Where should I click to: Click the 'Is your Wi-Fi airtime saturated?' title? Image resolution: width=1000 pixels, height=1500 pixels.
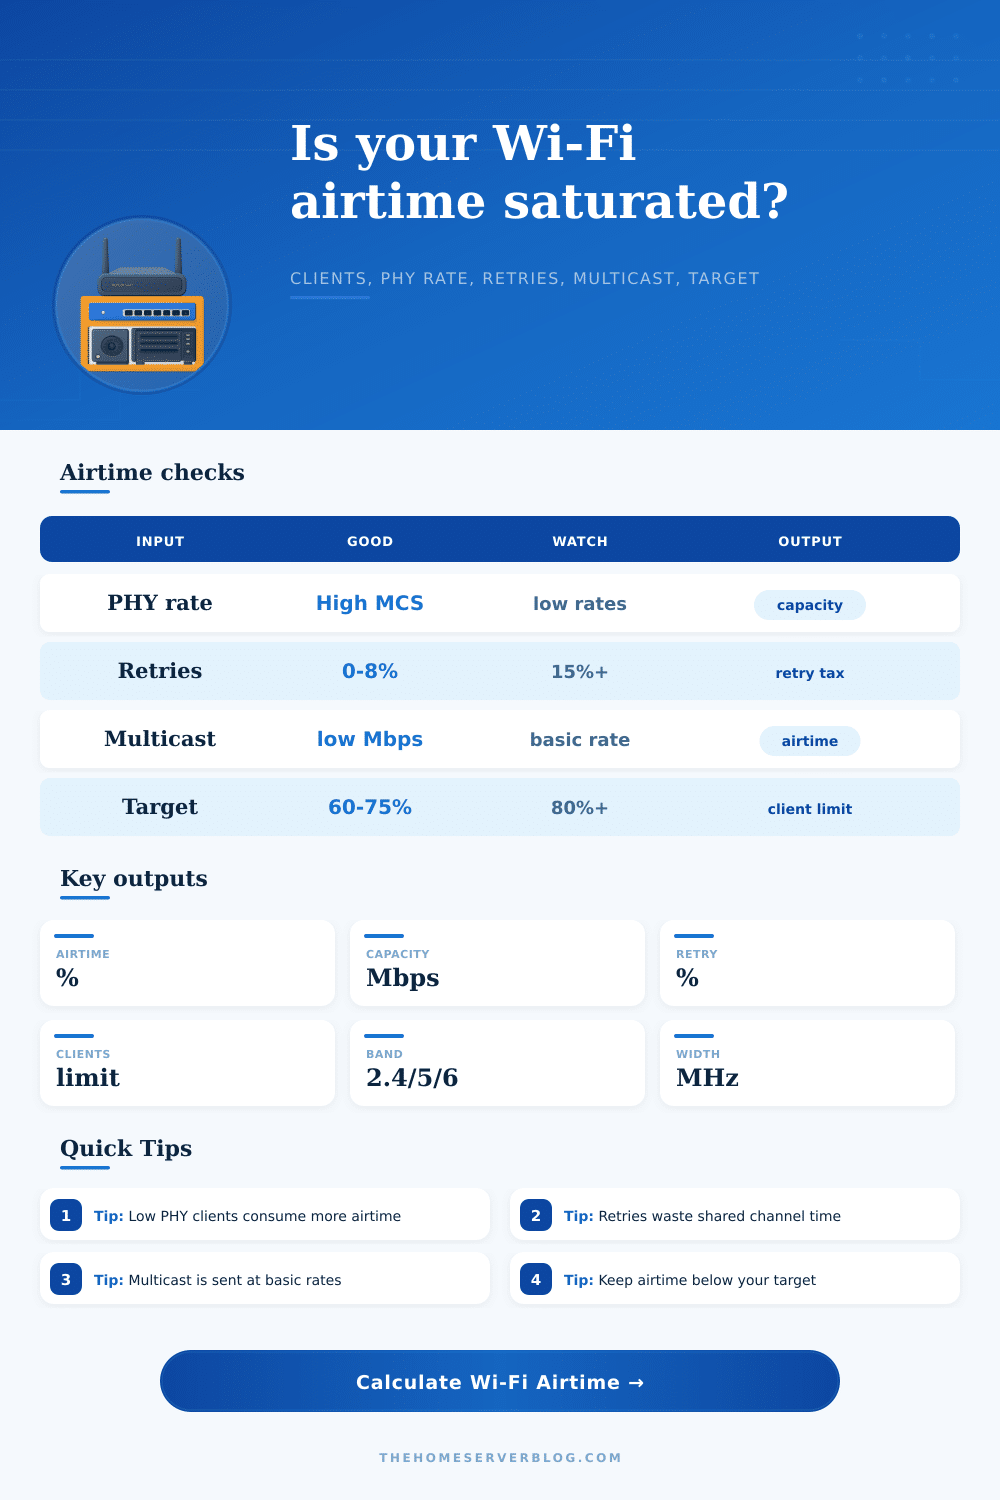pos(540,172)
